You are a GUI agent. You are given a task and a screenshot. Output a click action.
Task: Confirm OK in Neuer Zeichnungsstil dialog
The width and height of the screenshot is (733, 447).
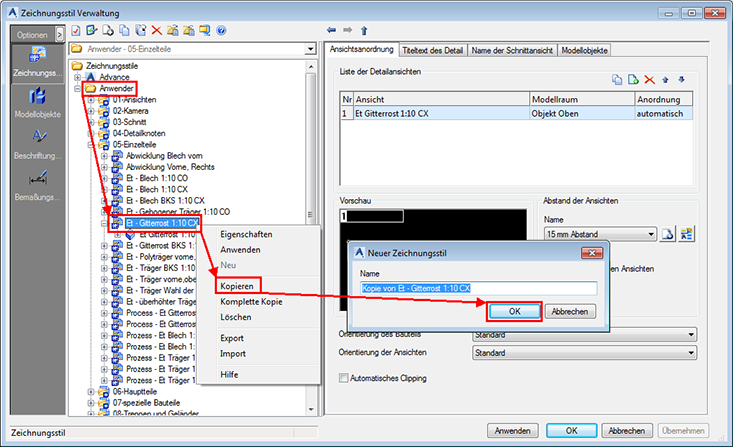coord(514,311)
